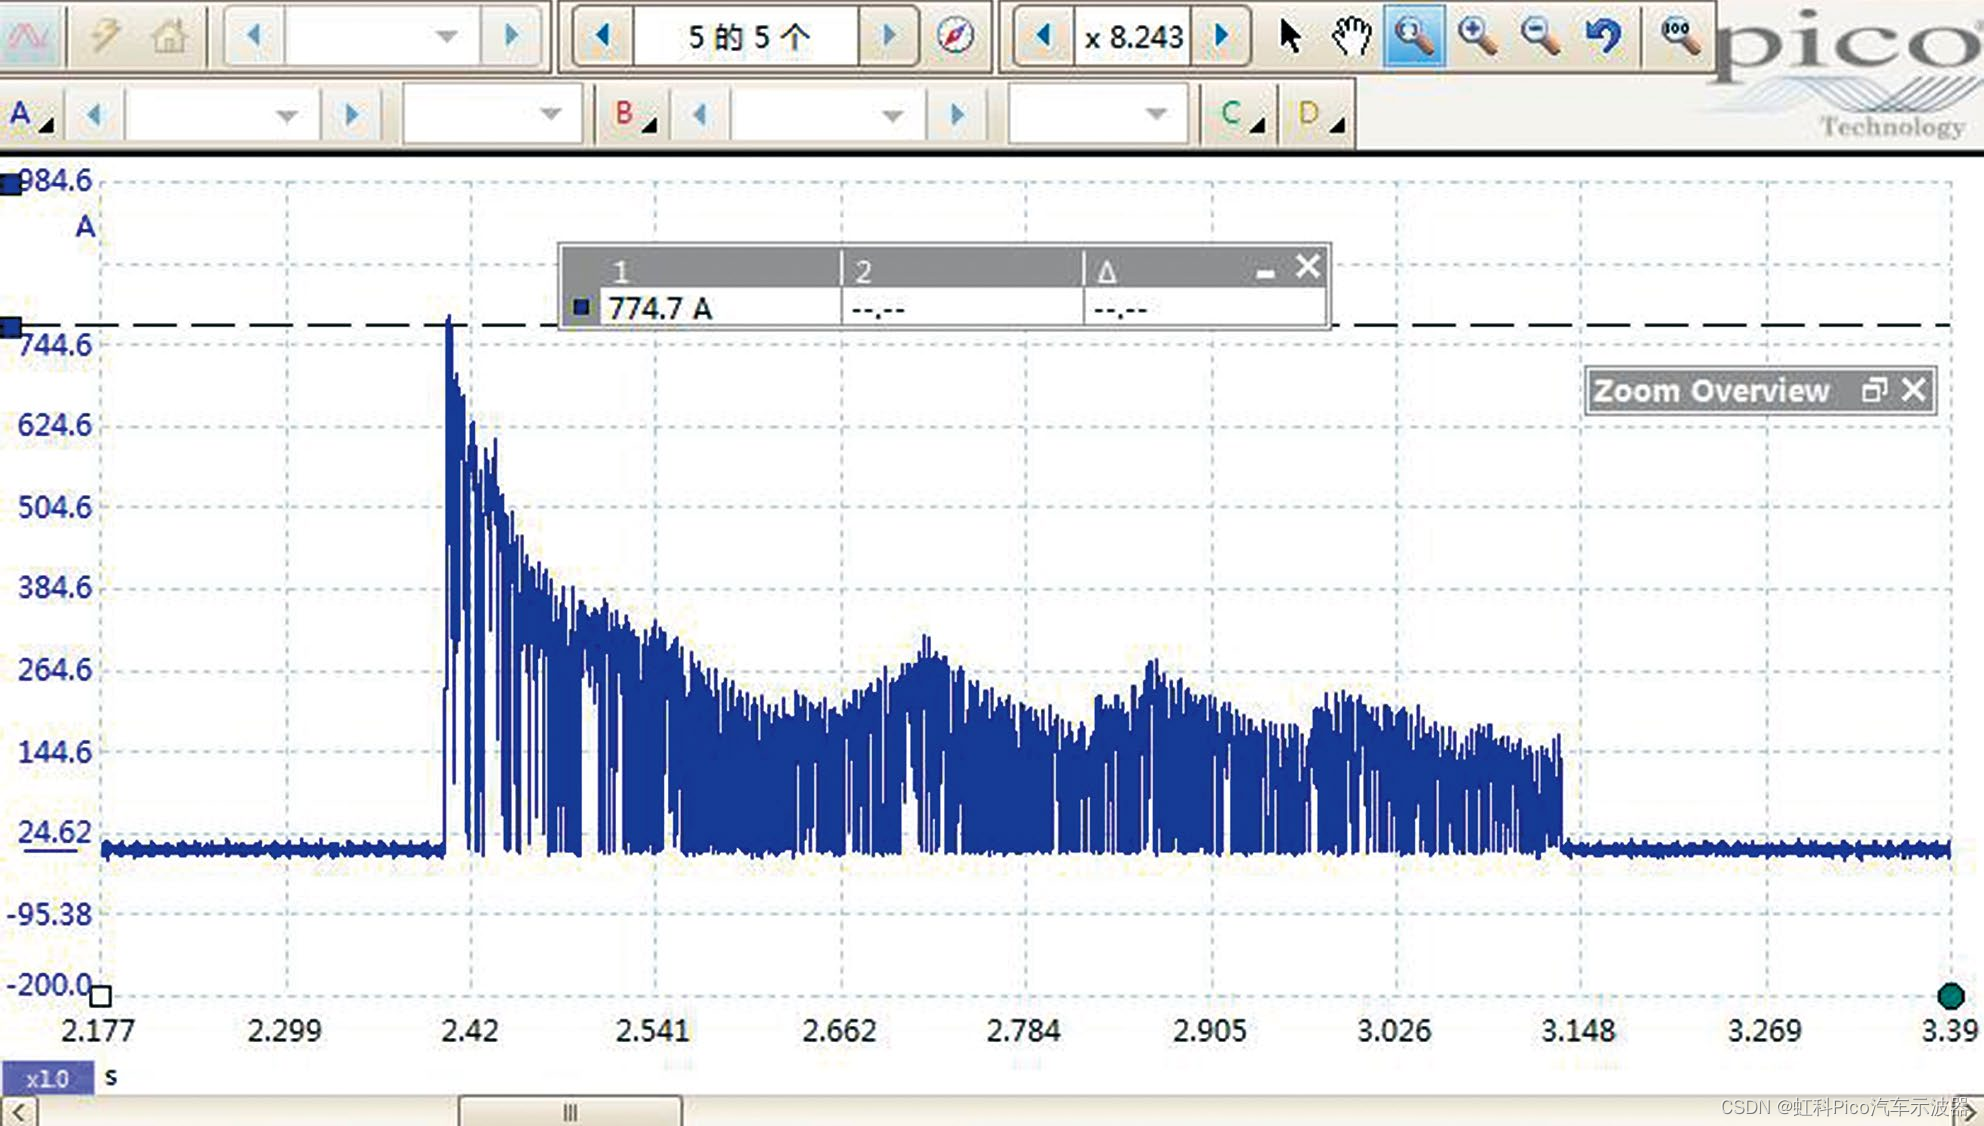
Task: Click the green time ruler handle
Action: coord(1950,996)
